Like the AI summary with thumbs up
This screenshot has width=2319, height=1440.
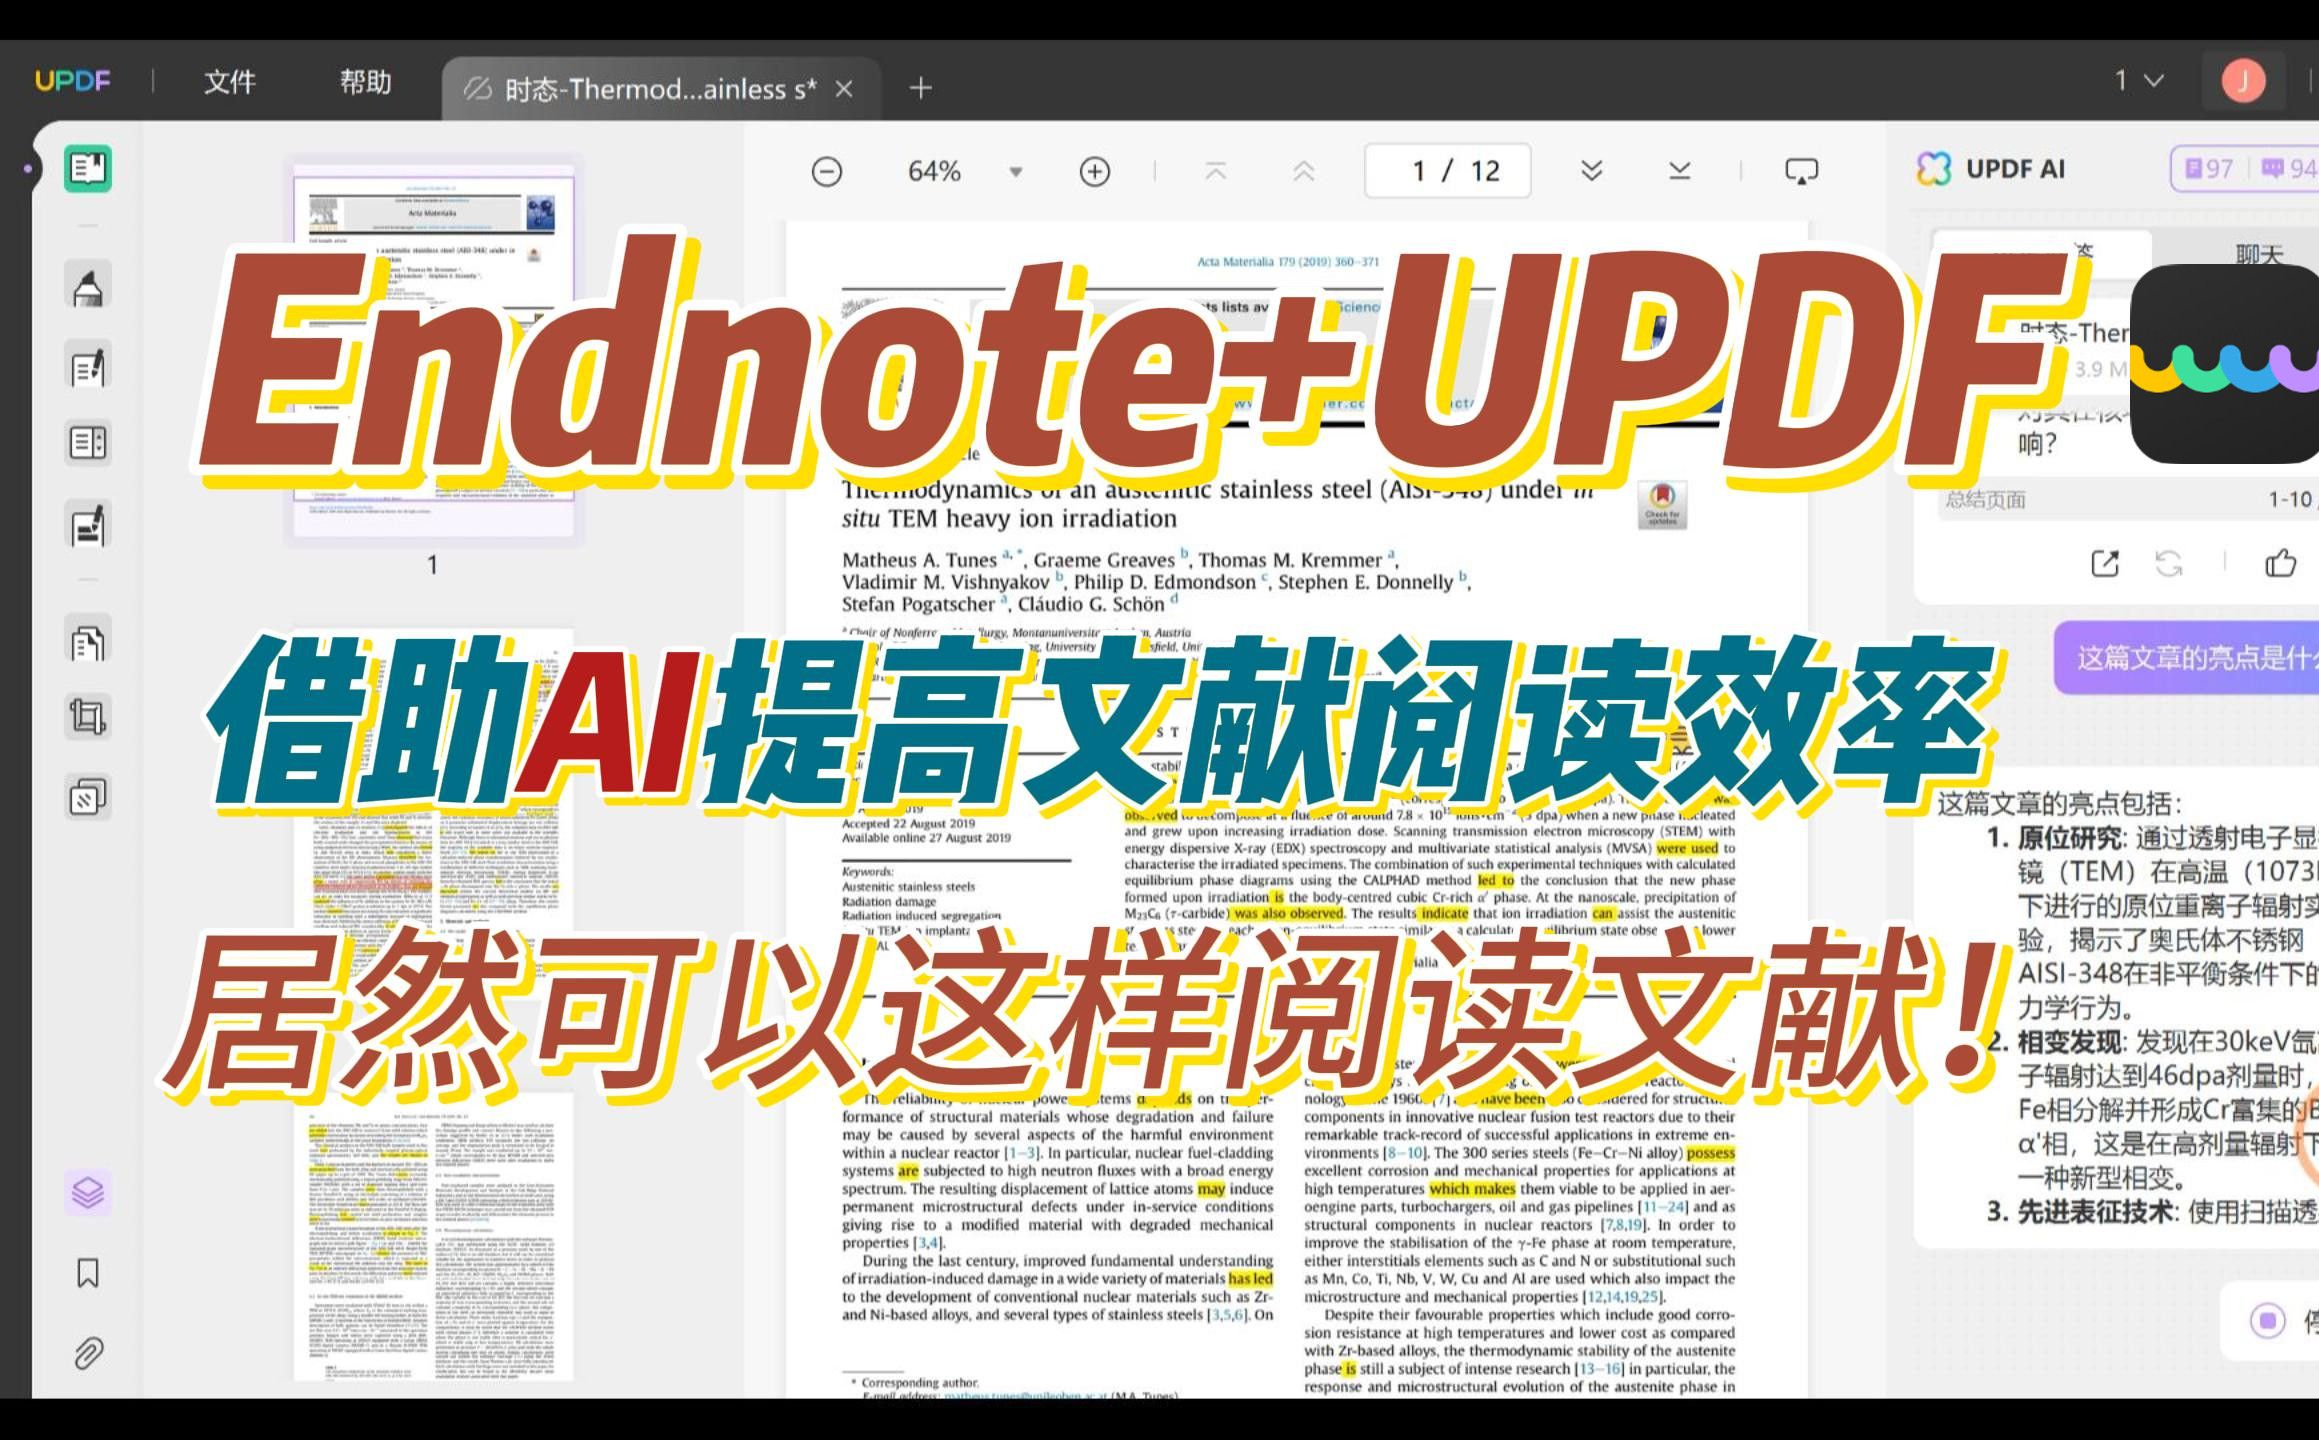point(2280,563)
